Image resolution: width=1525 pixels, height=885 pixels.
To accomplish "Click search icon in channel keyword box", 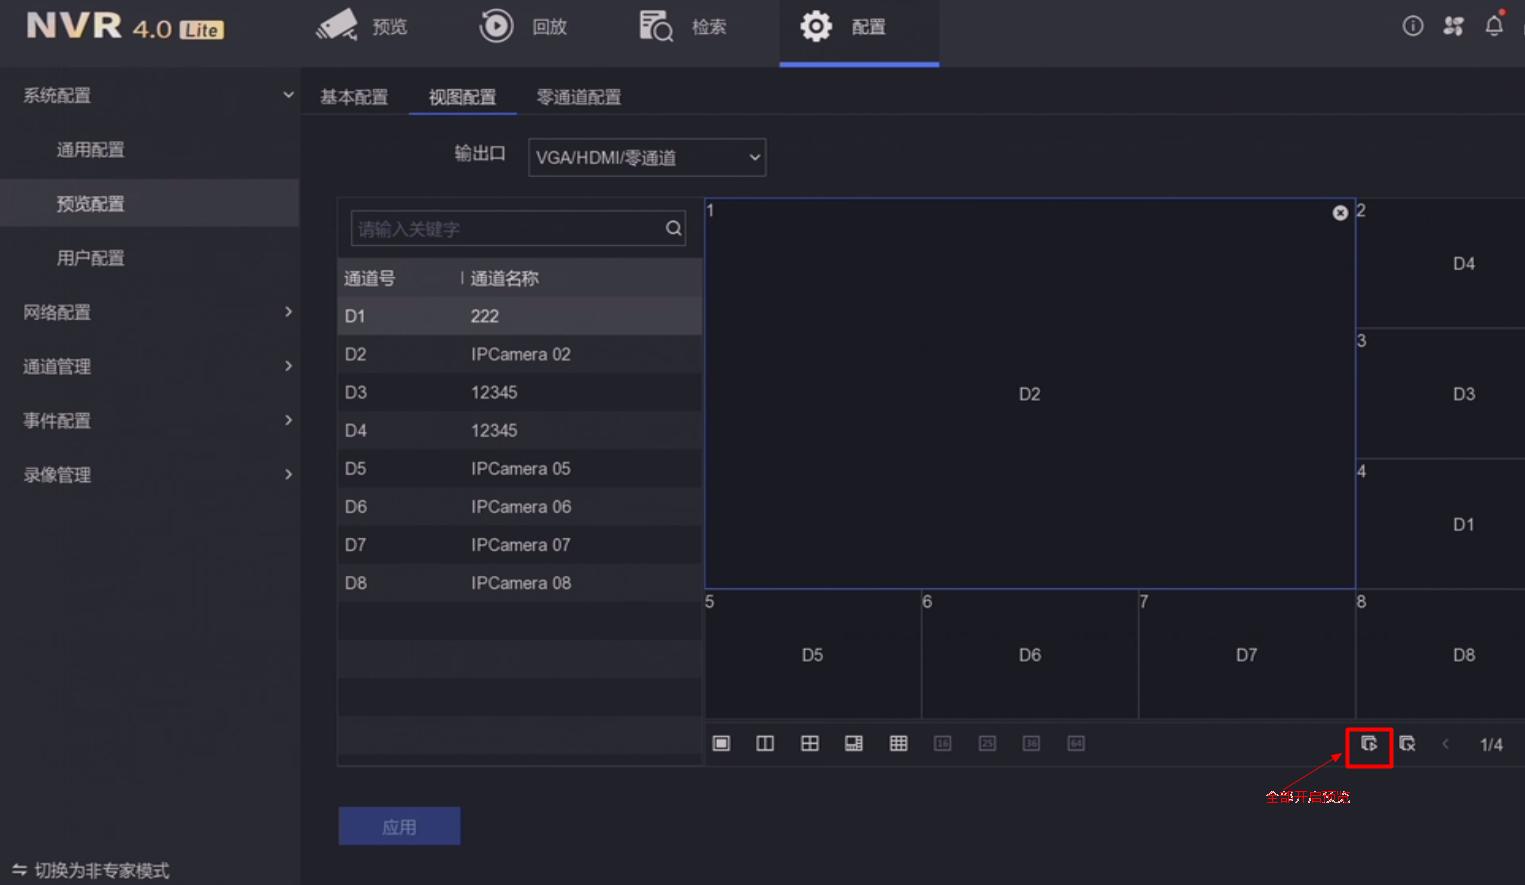I will click(672, 228).
